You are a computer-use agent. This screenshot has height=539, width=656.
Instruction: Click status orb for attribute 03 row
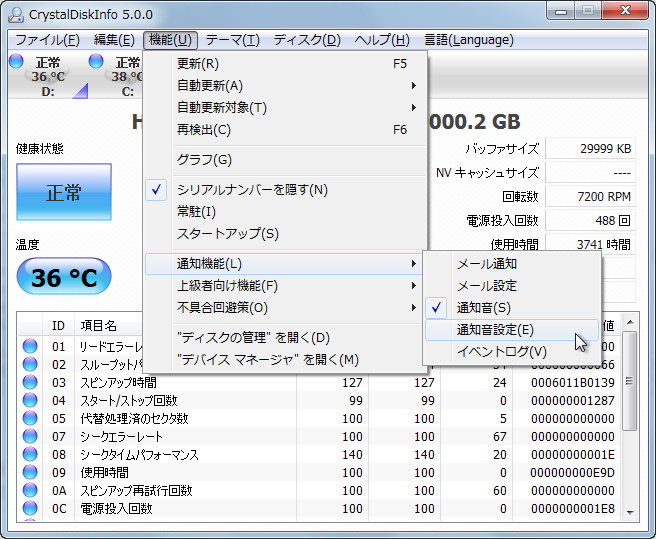[30, 382]
